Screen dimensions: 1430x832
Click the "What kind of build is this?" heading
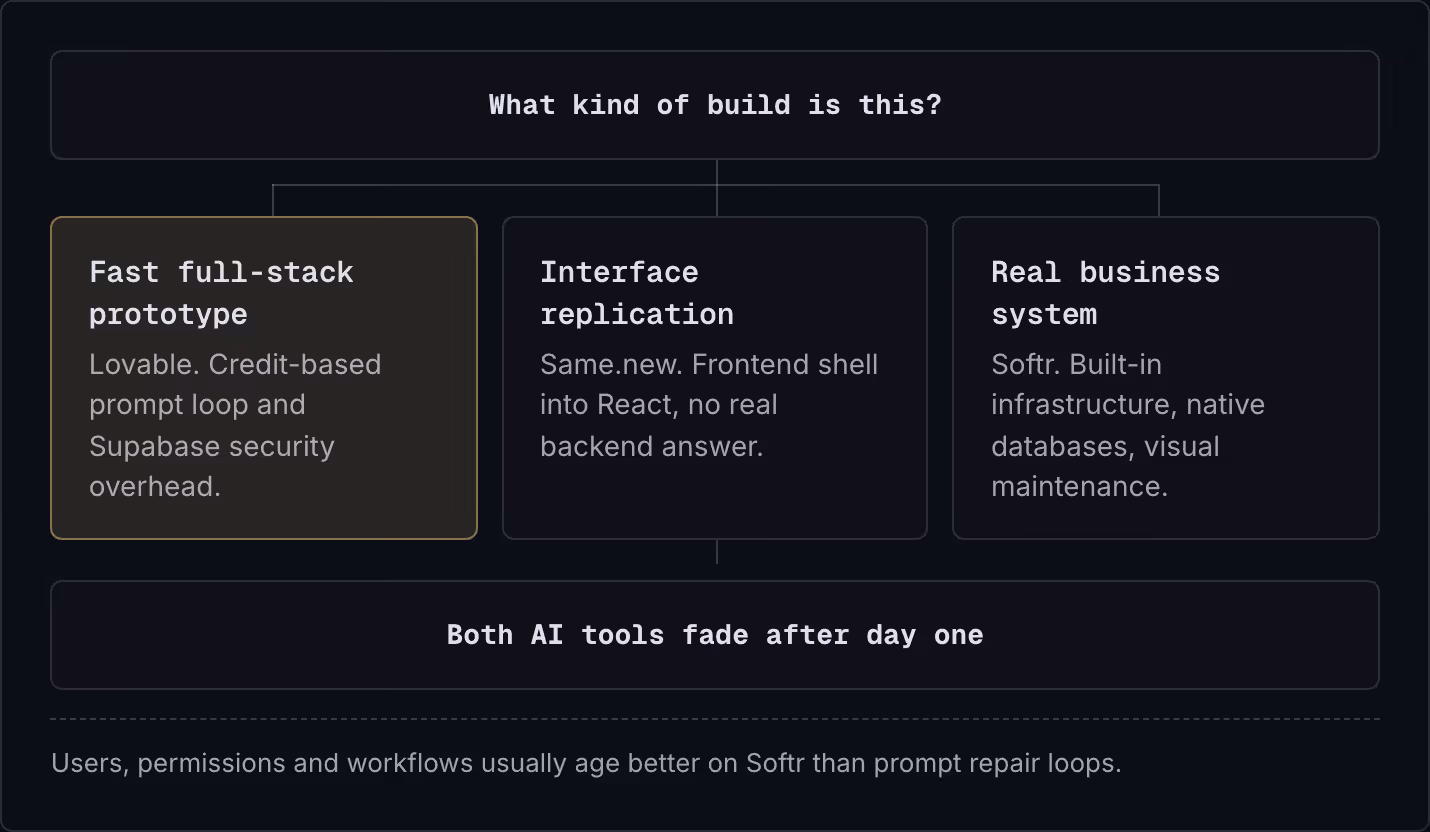click(x=715, y=105)
